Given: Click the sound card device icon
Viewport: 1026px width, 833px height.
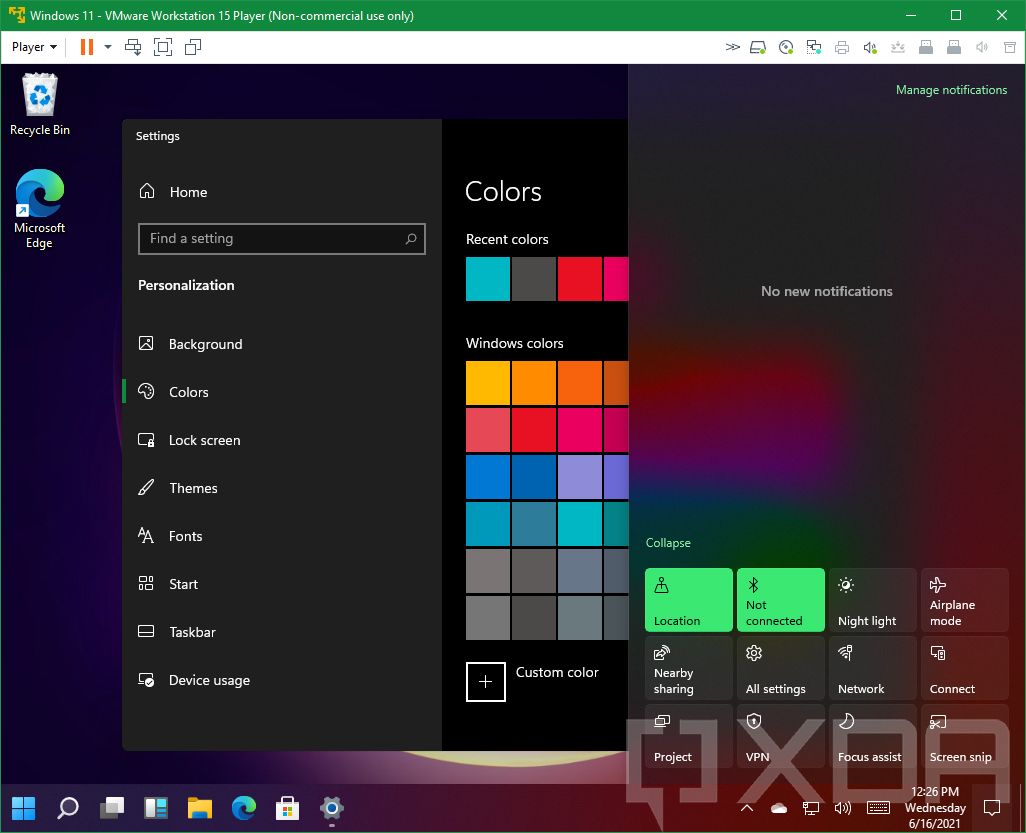Looking at the screenshot, I should tap(870, 47).
